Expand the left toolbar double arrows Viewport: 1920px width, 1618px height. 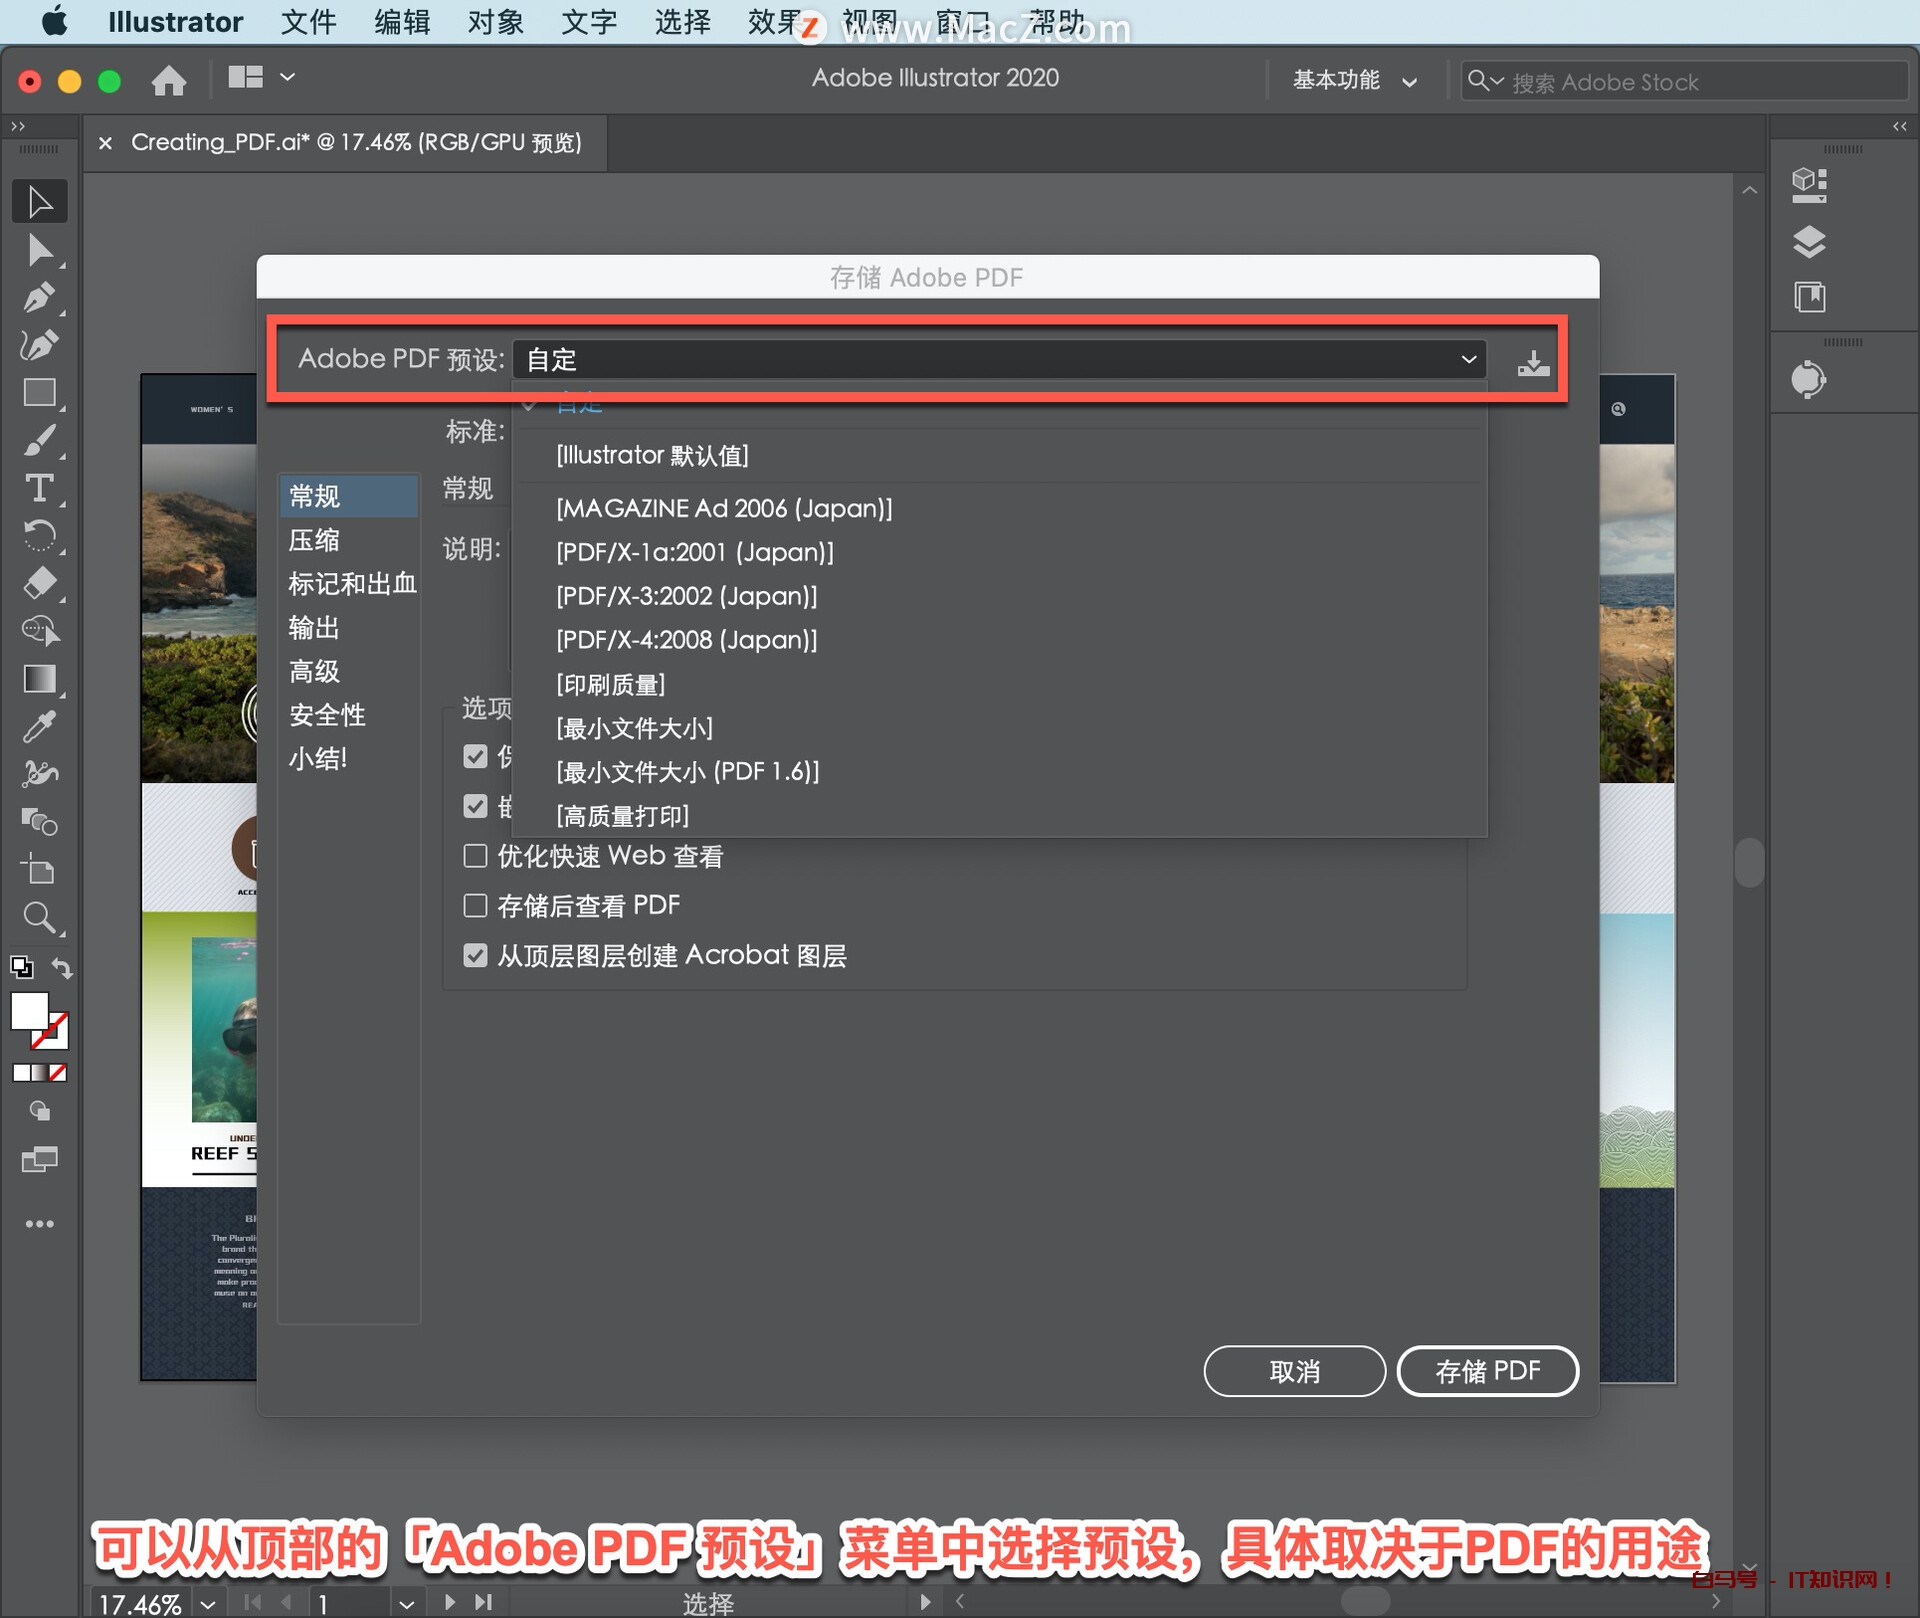pos(18,126)
